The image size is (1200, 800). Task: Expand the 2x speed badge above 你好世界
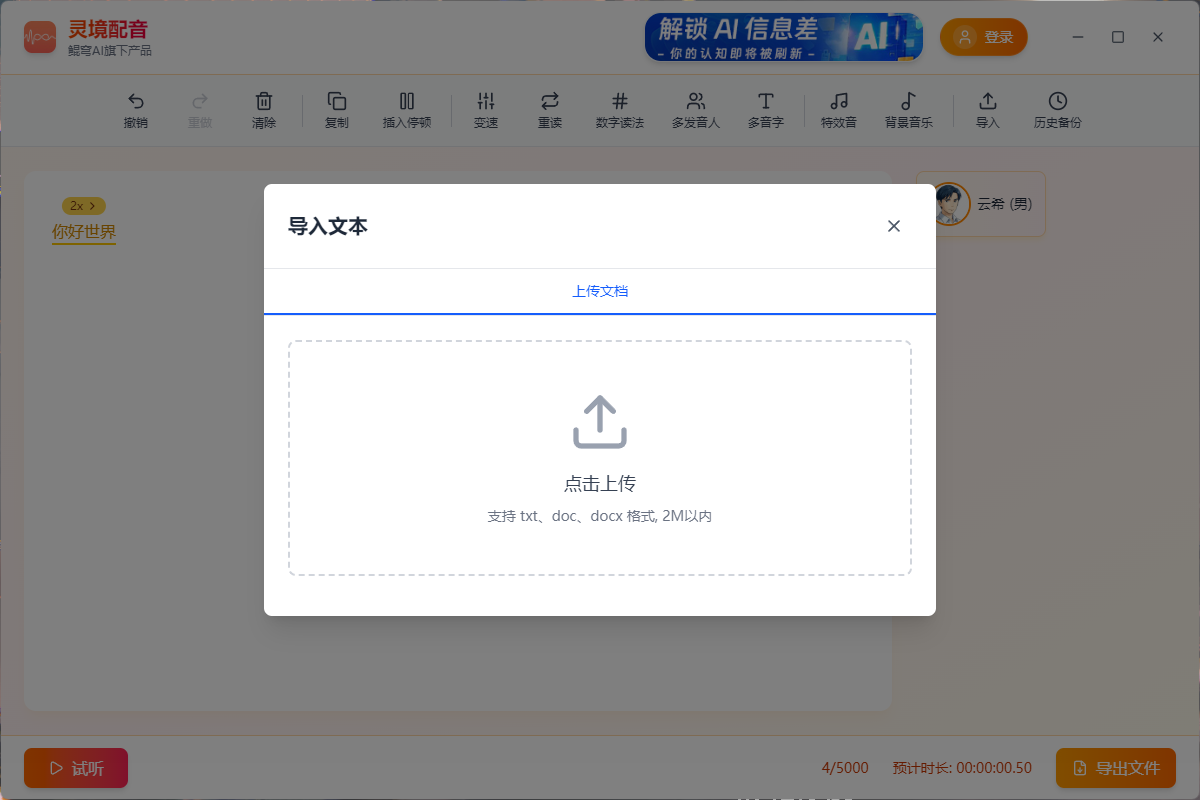(x=83, y=205)
